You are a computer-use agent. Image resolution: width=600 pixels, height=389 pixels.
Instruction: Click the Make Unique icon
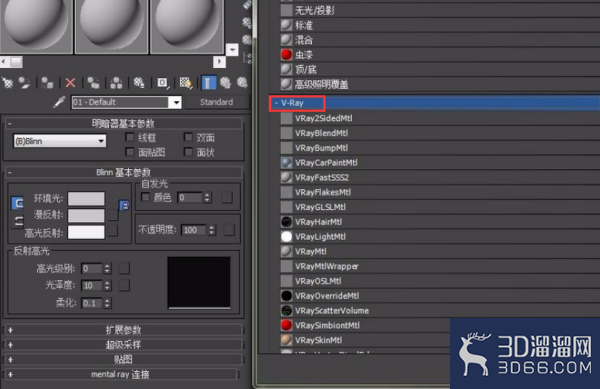[x=116, y=83]
